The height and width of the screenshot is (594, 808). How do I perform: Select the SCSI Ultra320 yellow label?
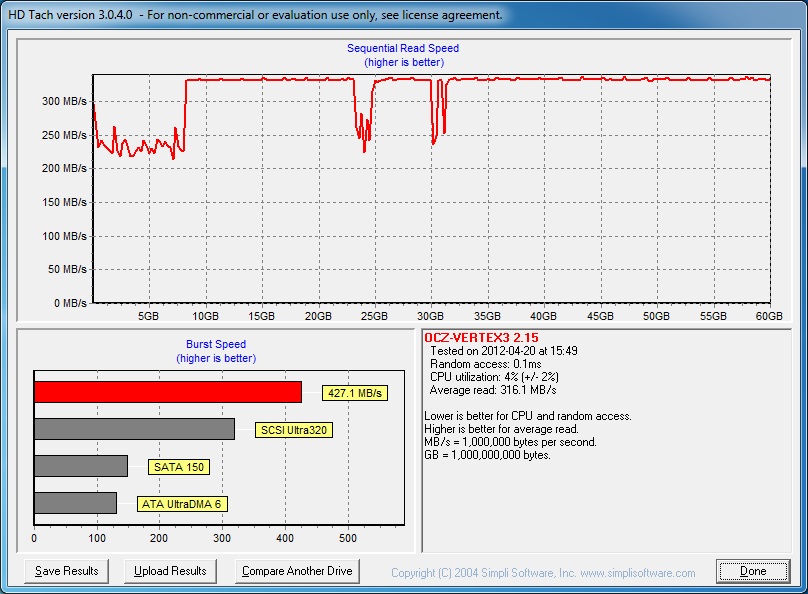[x=294, y=430]
